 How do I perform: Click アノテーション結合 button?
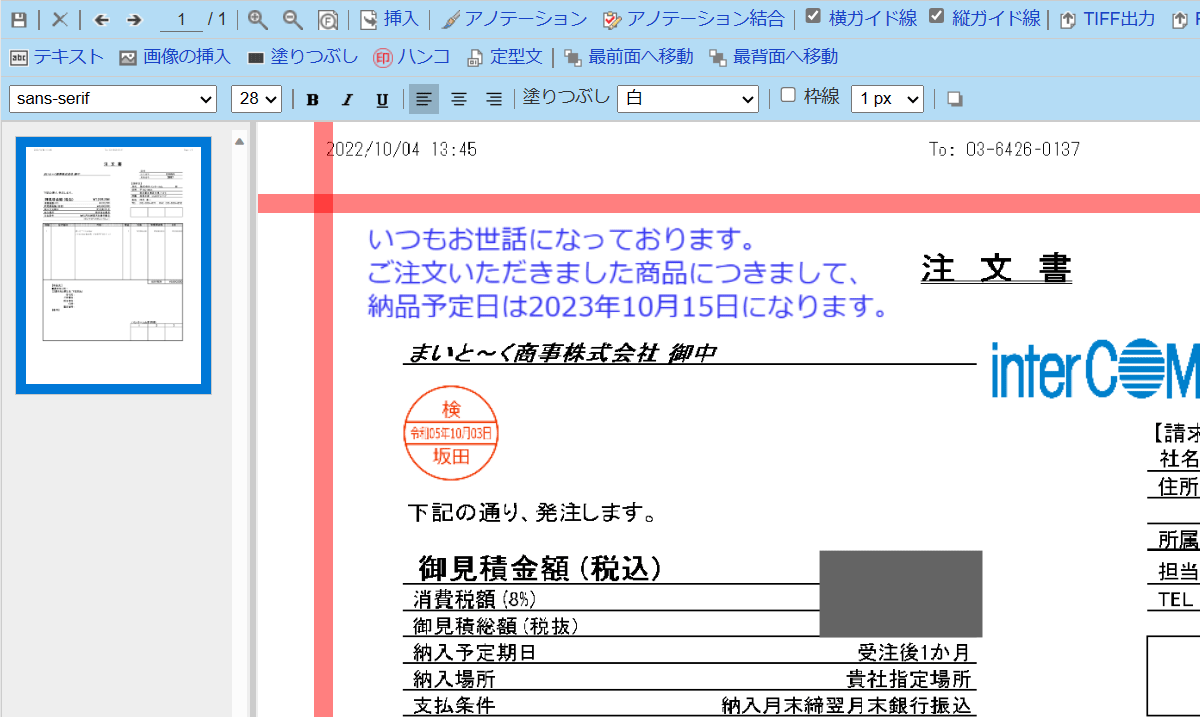[x=693, y=19]
